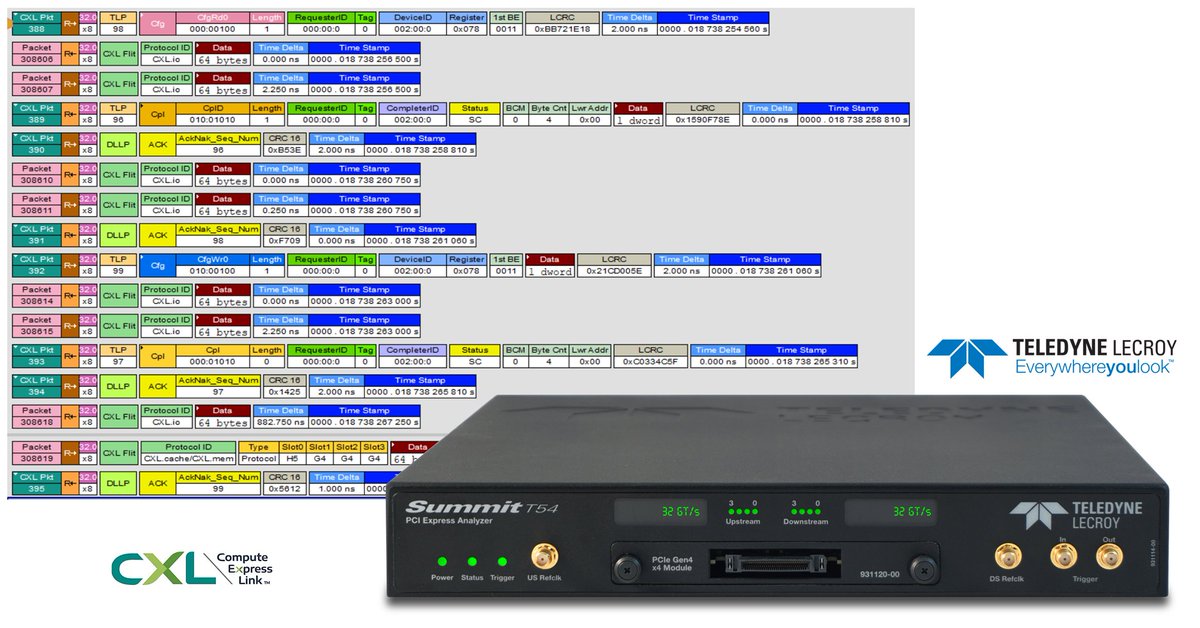Click the CfgRd0 000:00100 field
The height and width of the screenshot is (628, 1200).
[x=211, y=24]
